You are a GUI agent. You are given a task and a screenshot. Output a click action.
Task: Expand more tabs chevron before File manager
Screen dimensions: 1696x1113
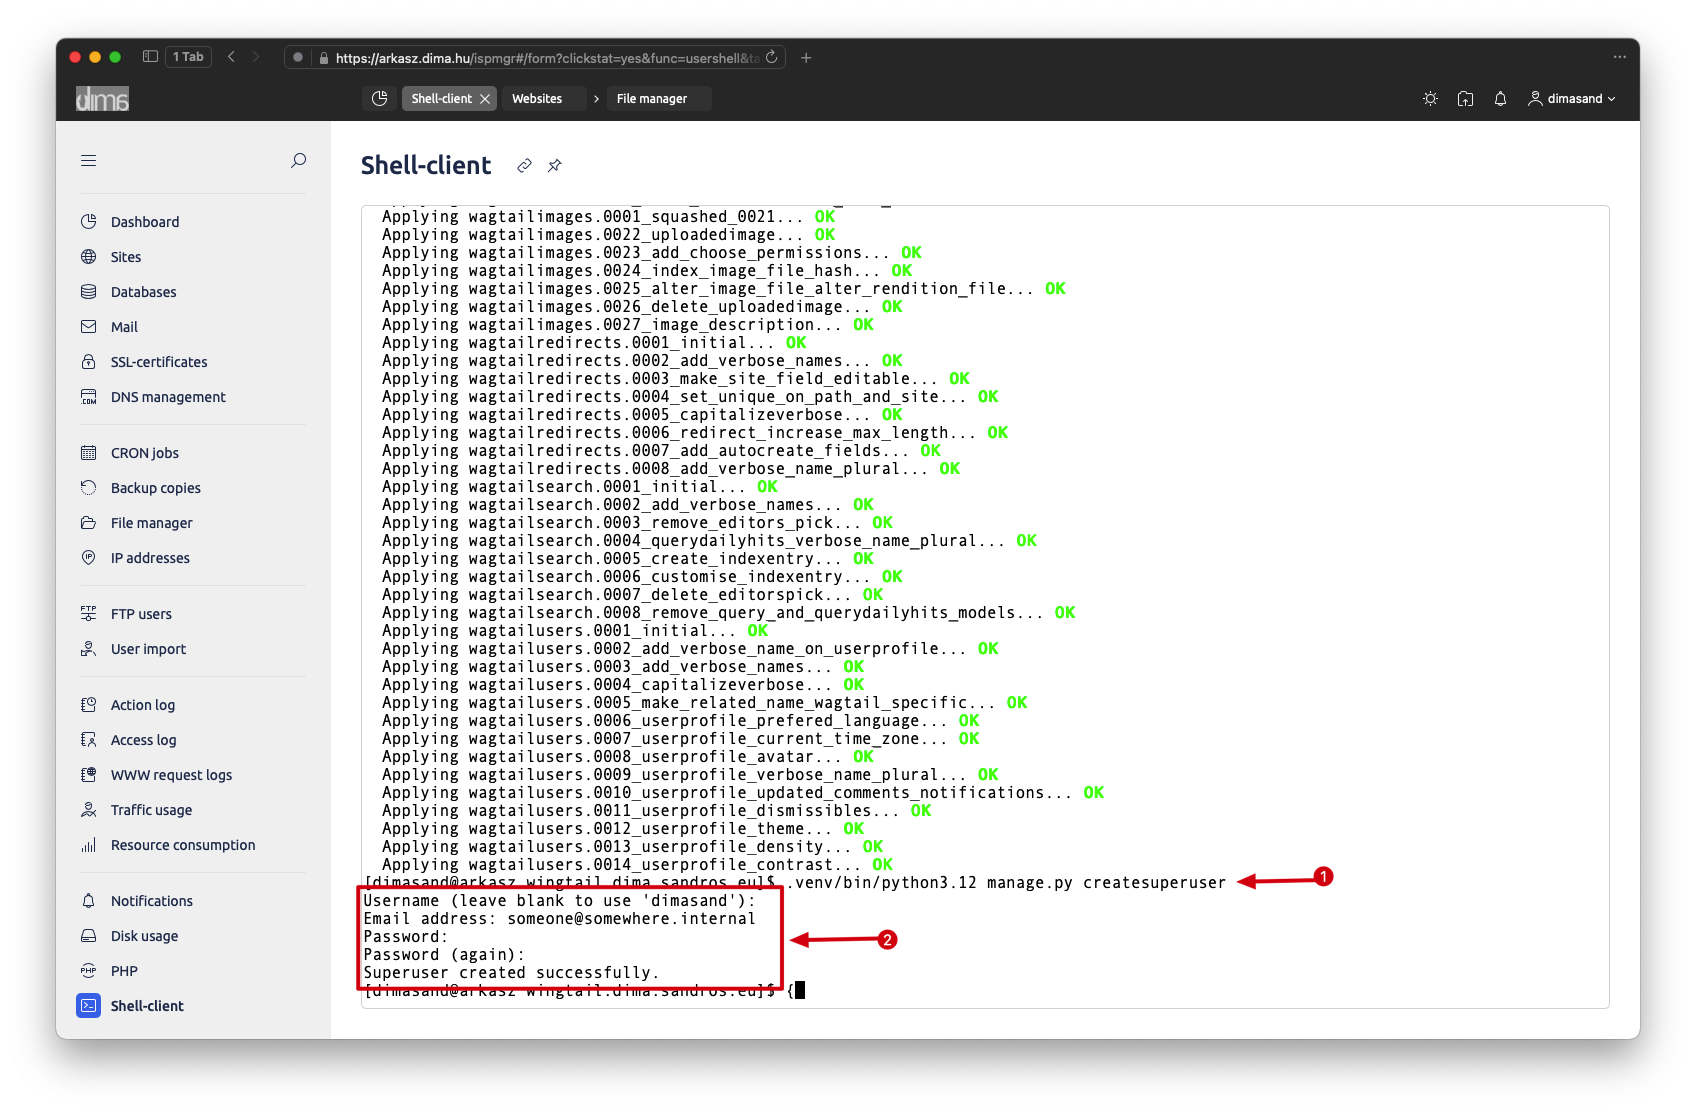coord(596,99)
